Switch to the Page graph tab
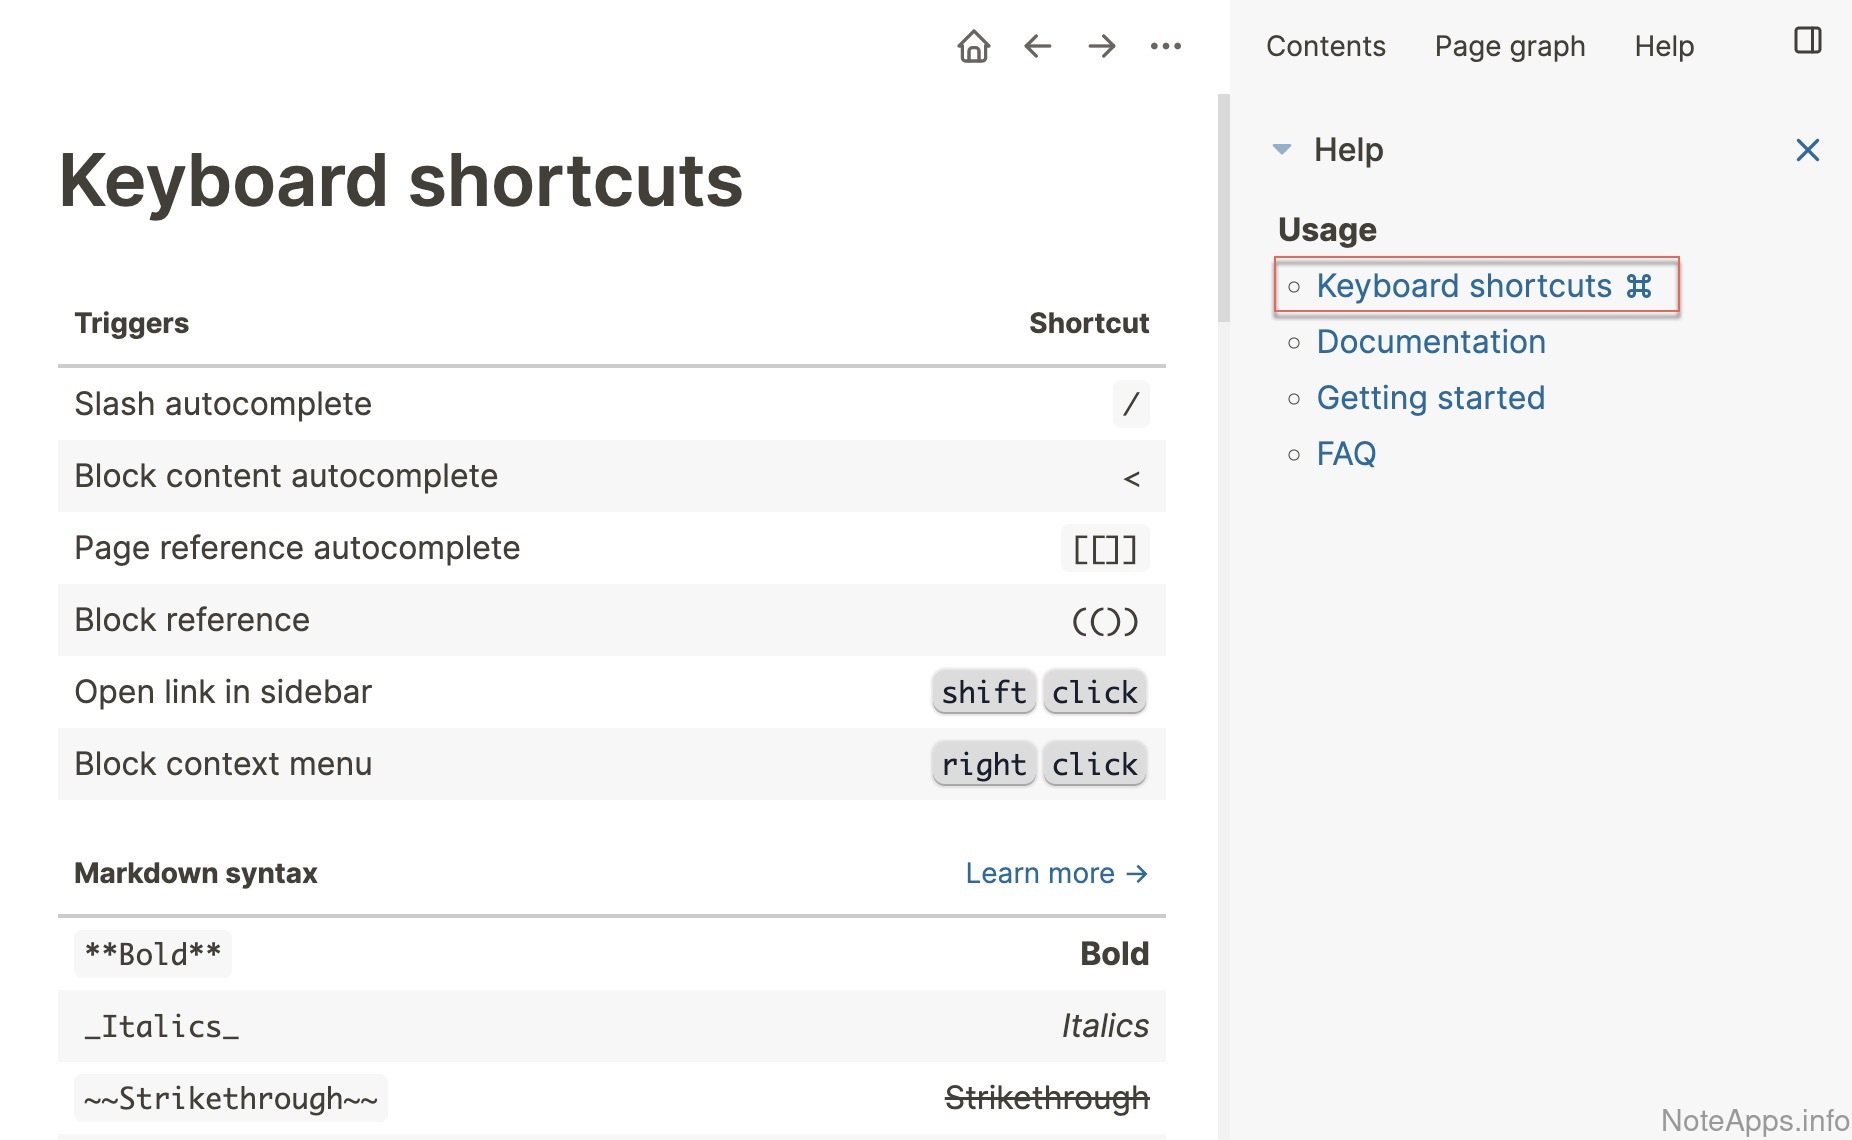The image size is (1852, 1140). [x=1509, y=46]
